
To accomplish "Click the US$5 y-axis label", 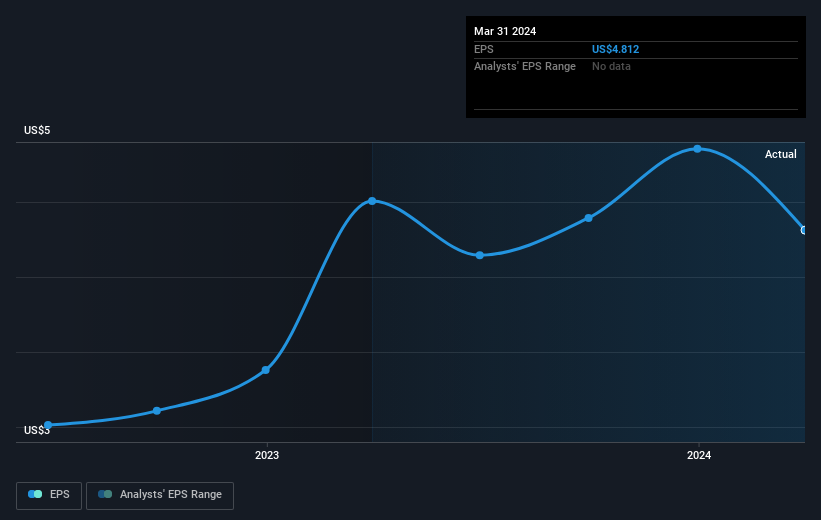I will point(37,130).
